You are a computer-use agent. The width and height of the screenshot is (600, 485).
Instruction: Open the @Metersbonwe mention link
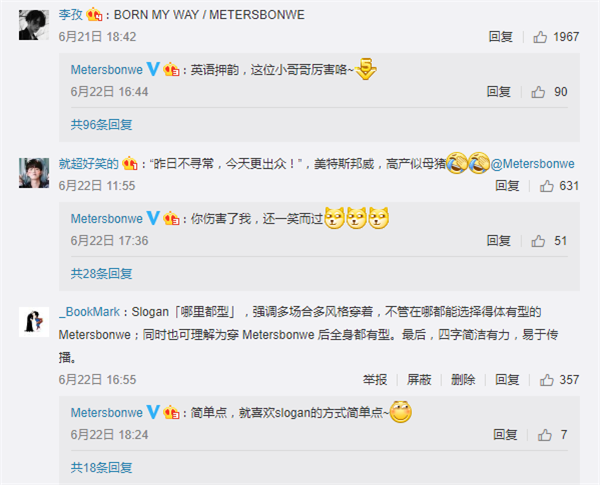pos(532,164)
